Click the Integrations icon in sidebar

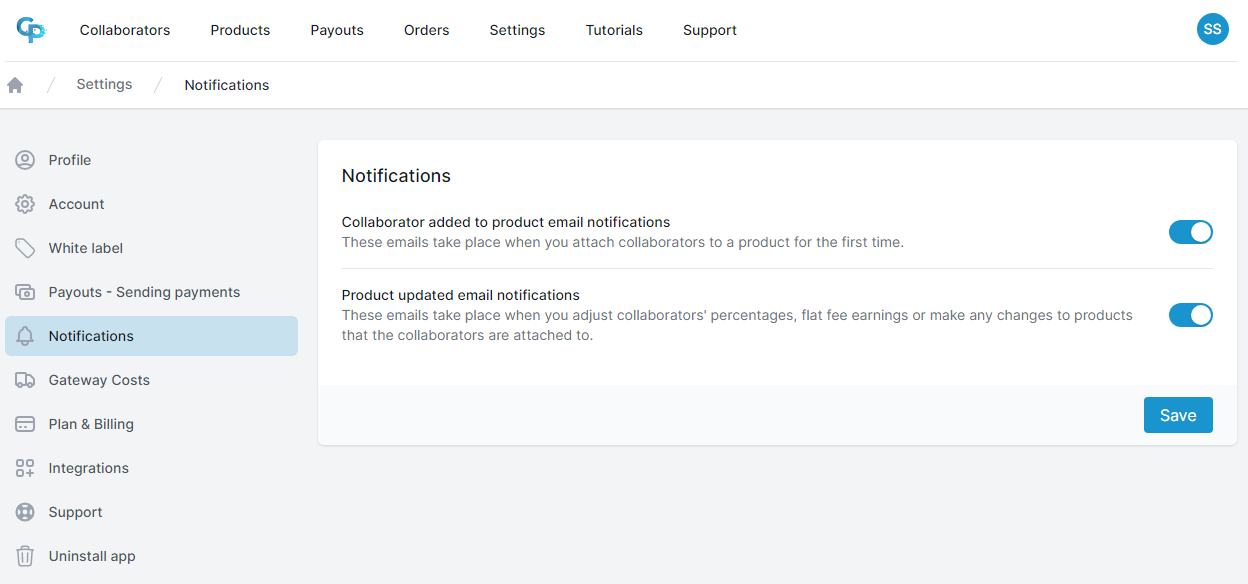click(28, 468)
